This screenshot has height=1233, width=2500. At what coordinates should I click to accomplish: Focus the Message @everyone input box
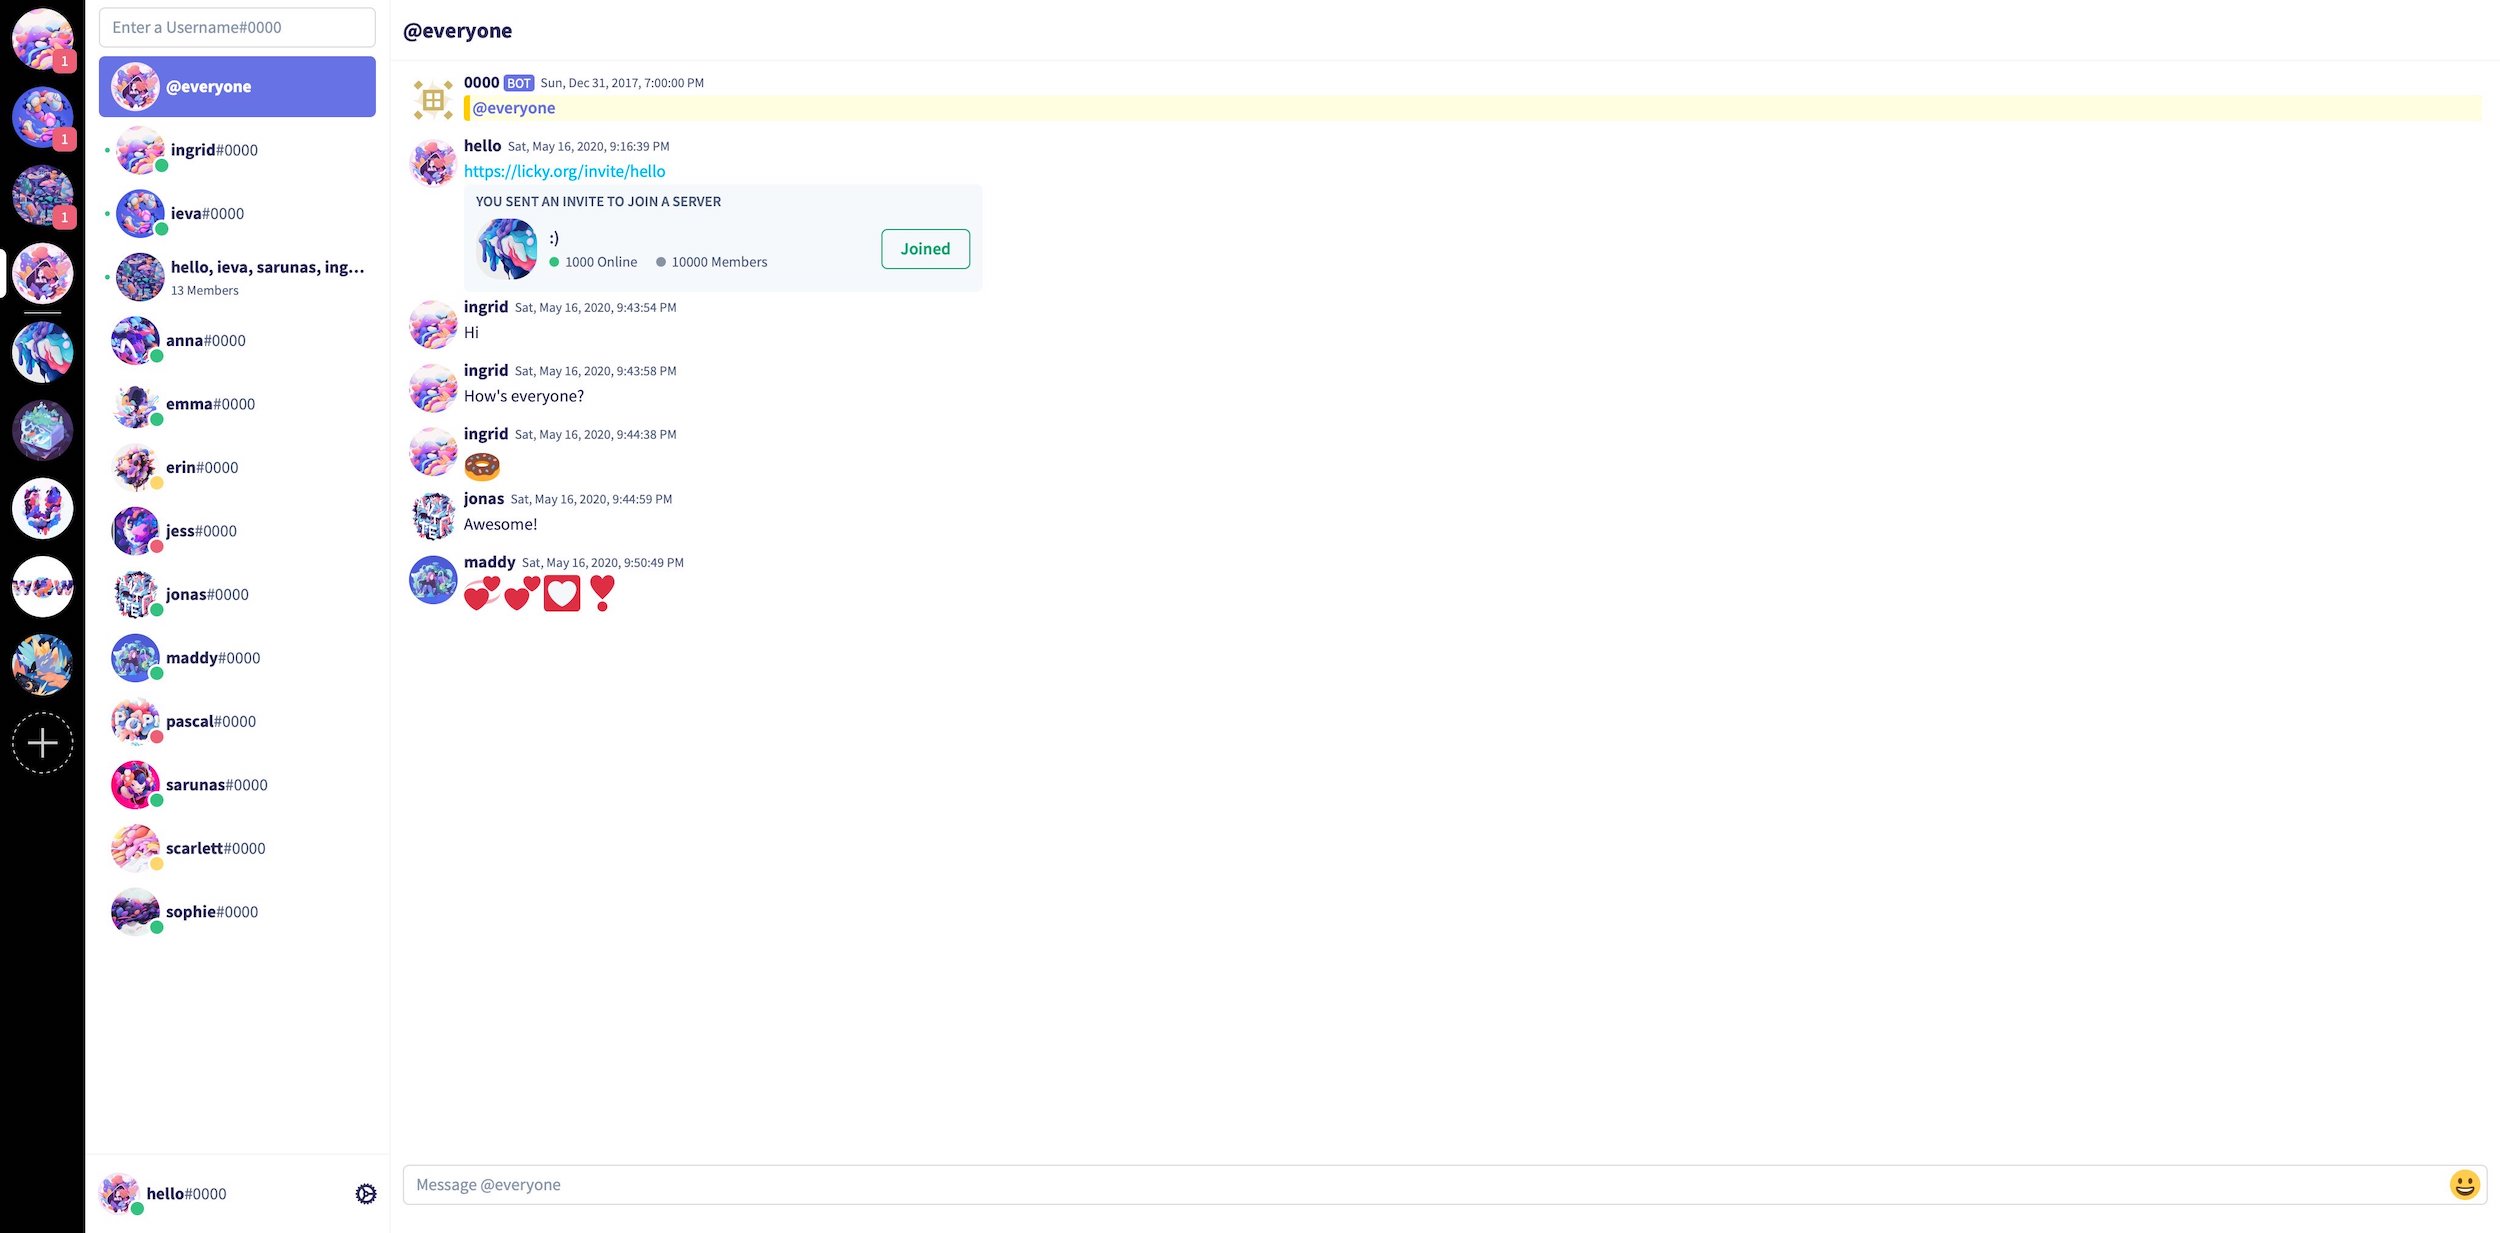[1420, 1185]
